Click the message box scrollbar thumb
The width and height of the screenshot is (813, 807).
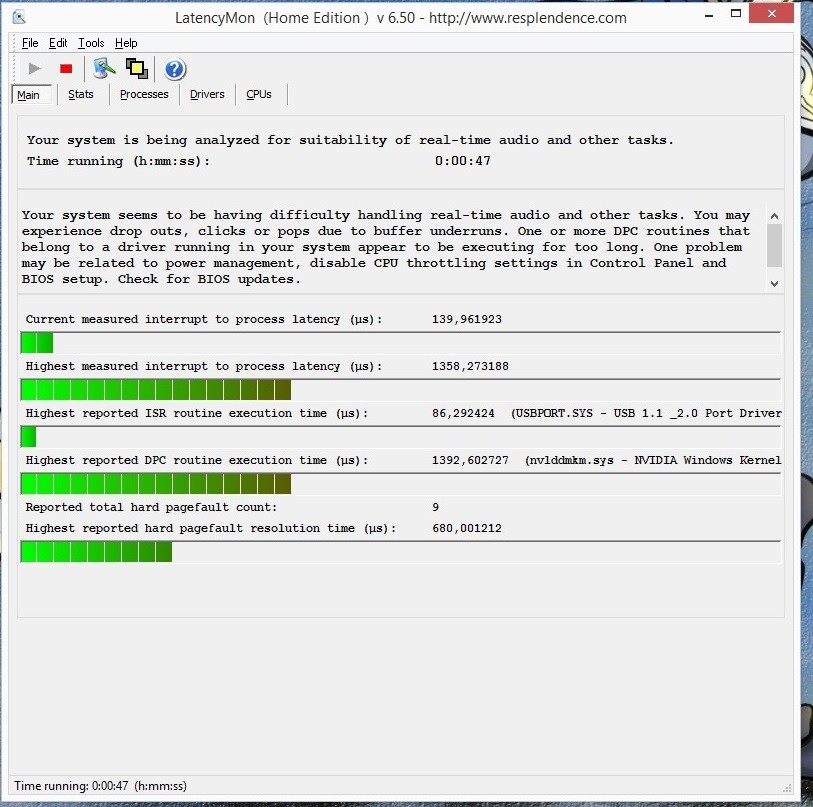(774, 245)
